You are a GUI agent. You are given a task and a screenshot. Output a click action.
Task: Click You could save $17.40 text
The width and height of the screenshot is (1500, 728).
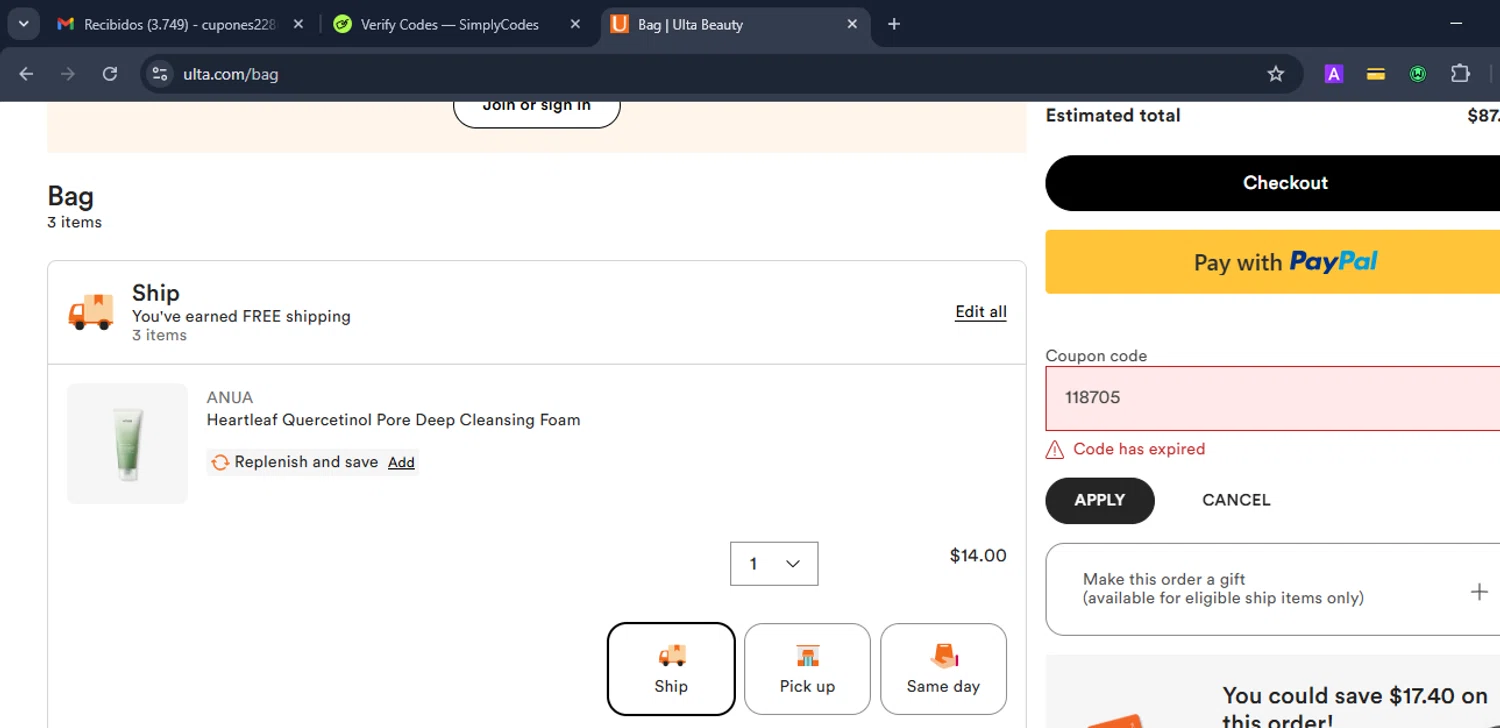(1355, 707)
